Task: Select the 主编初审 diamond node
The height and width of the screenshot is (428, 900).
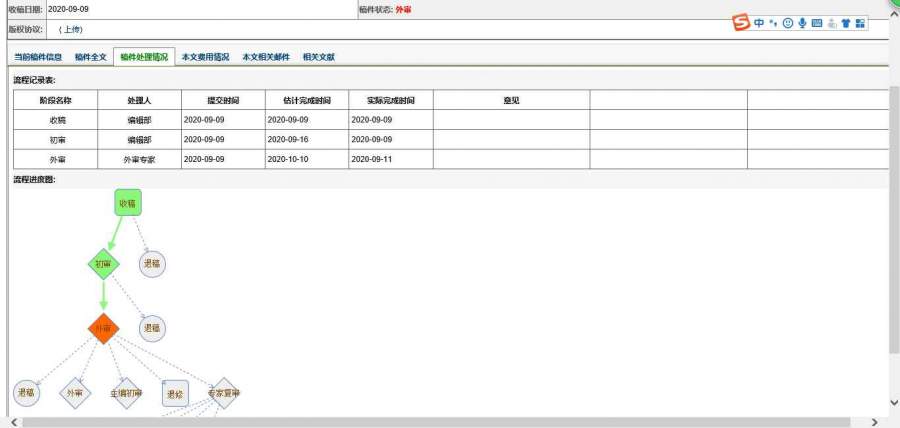Action: point(126,393)
